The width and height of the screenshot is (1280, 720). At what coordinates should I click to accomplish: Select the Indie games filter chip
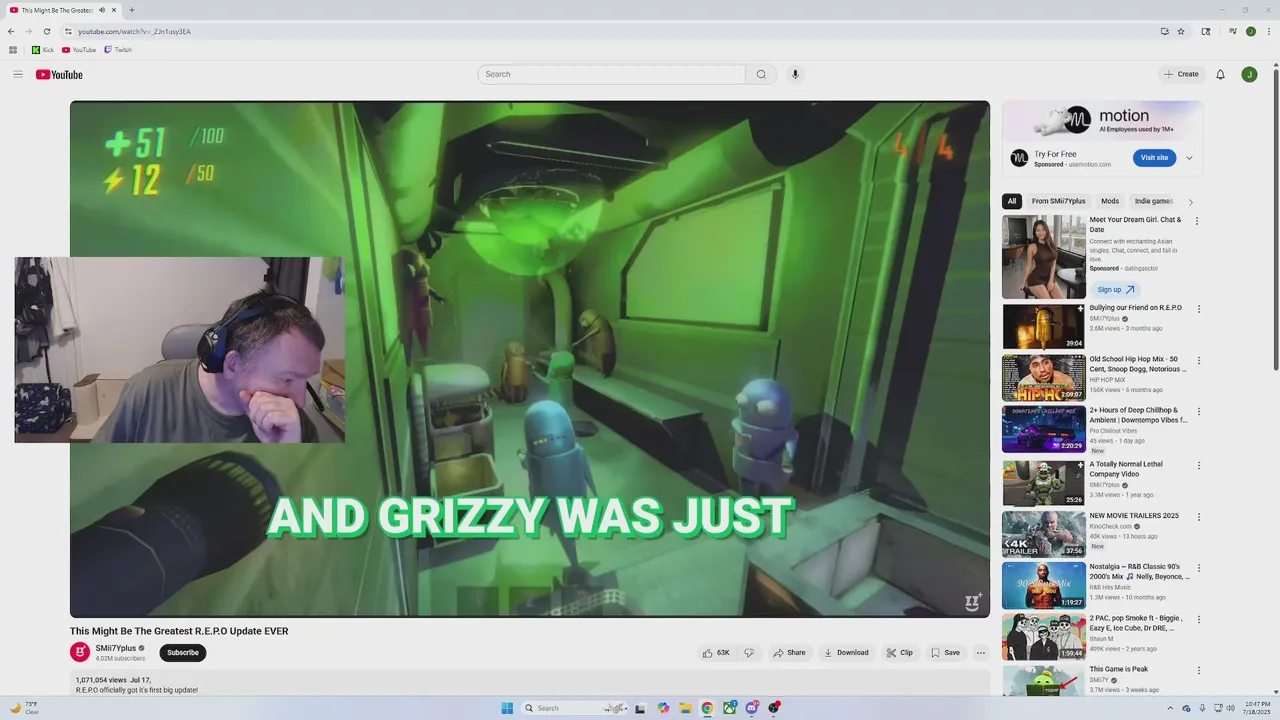pos(1153,201)
